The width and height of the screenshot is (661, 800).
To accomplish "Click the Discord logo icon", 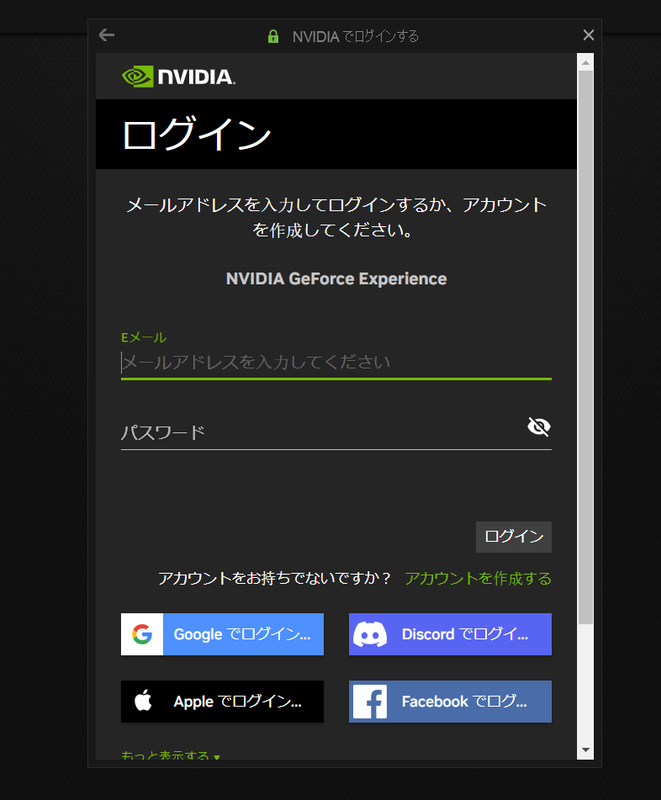I will [x=370, y=634].
